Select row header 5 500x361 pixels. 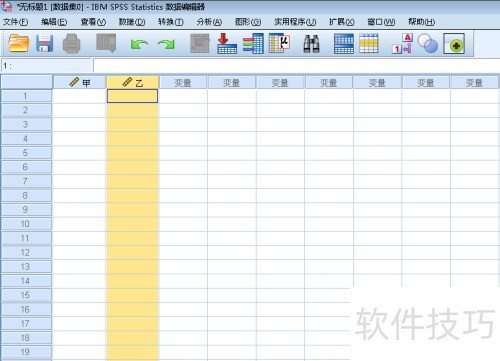coord(26,153)
